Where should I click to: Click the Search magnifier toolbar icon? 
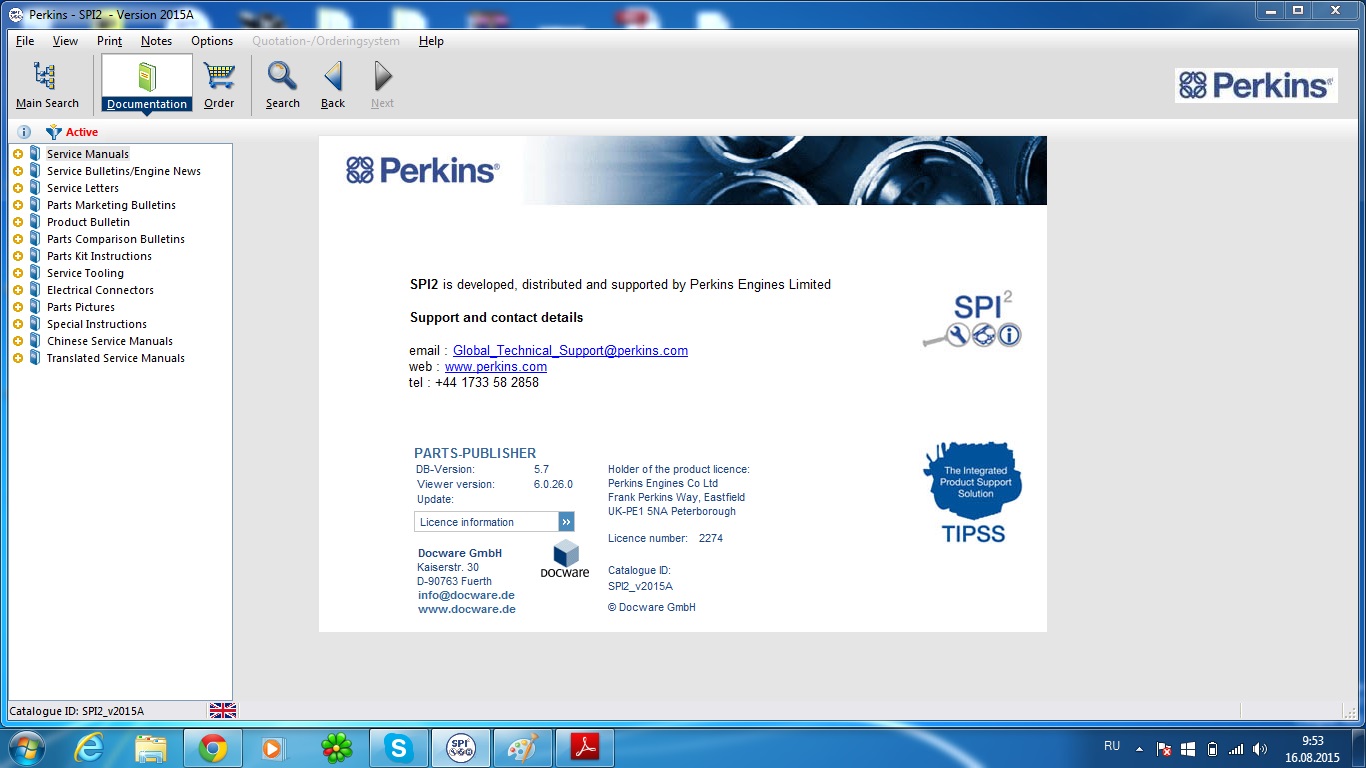point(283,85)
